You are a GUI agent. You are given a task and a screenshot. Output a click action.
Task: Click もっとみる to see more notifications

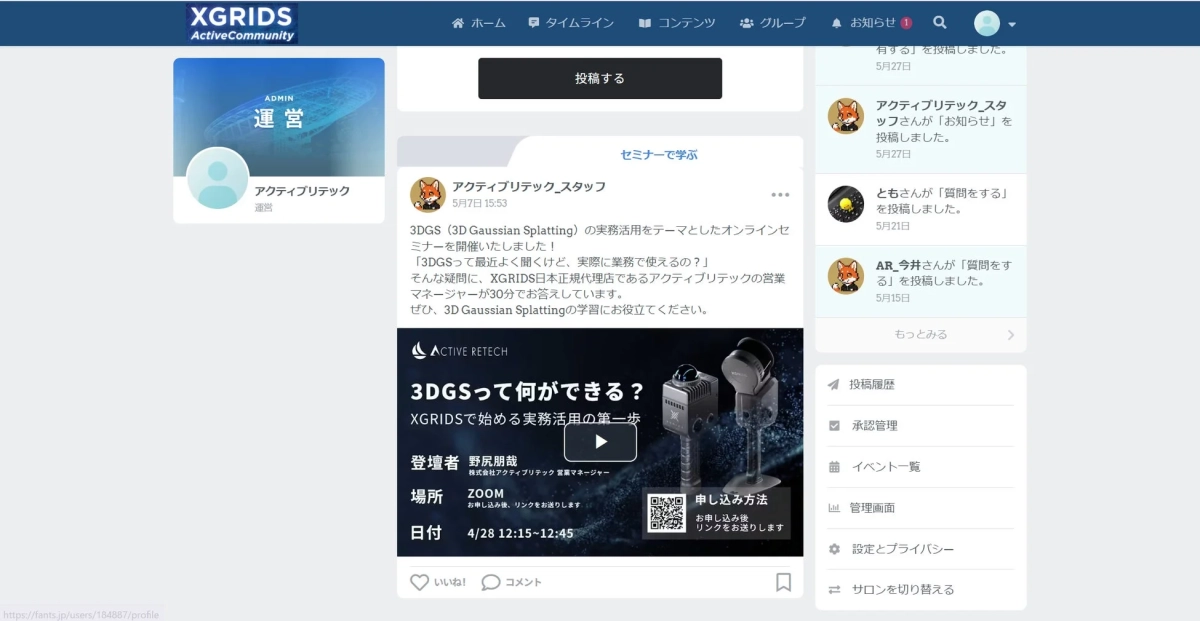coord(921,335)
